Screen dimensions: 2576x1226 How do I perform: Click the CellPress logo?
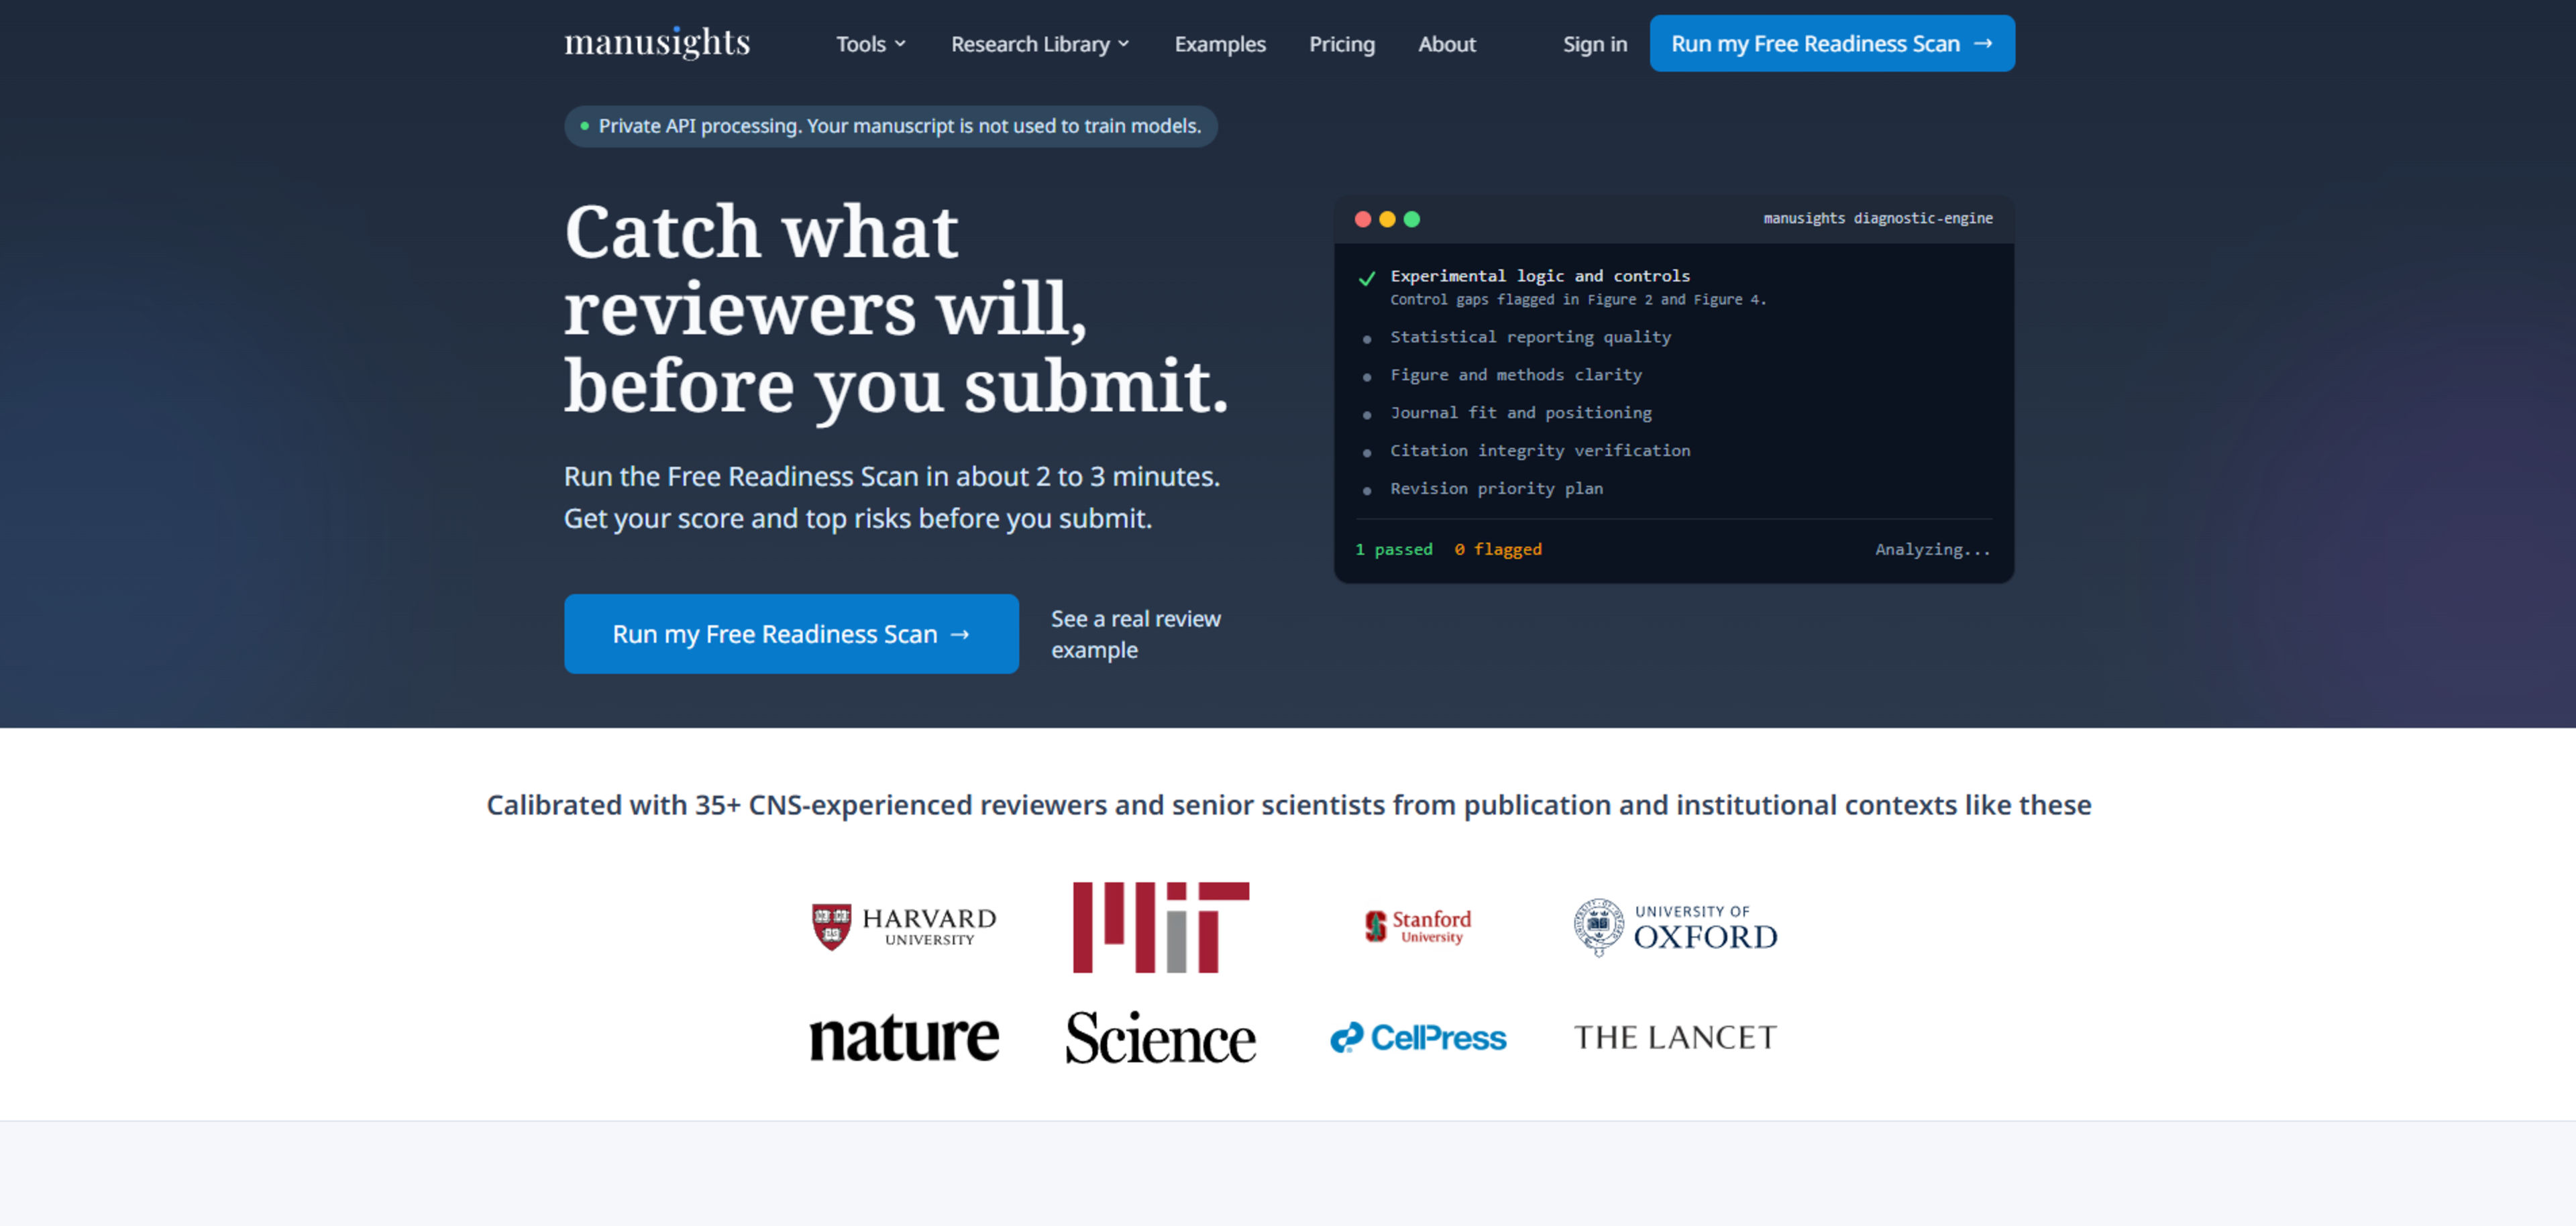(1418, 1037)
